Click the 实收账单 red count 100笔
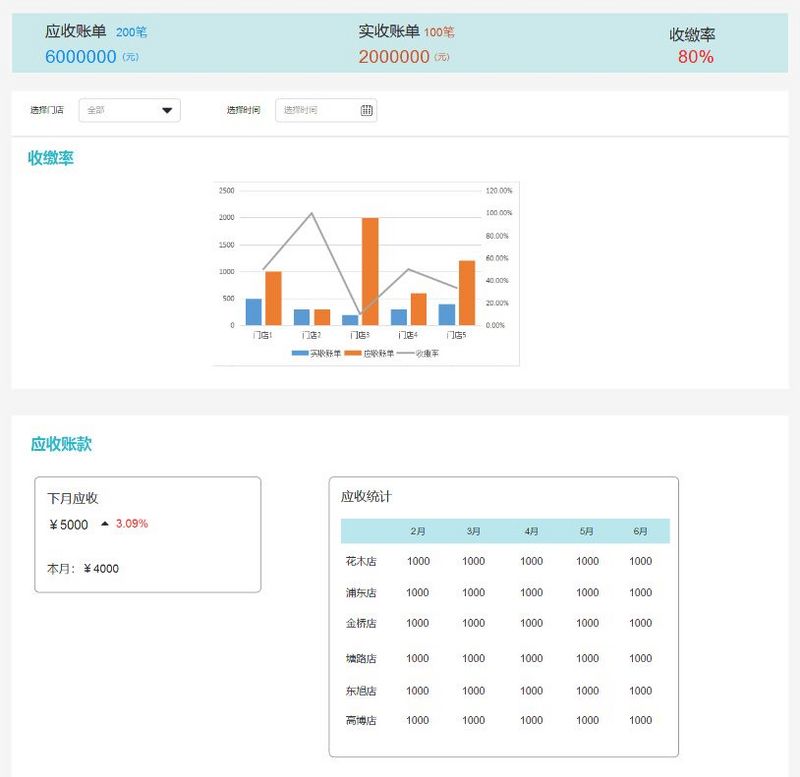 437,30
